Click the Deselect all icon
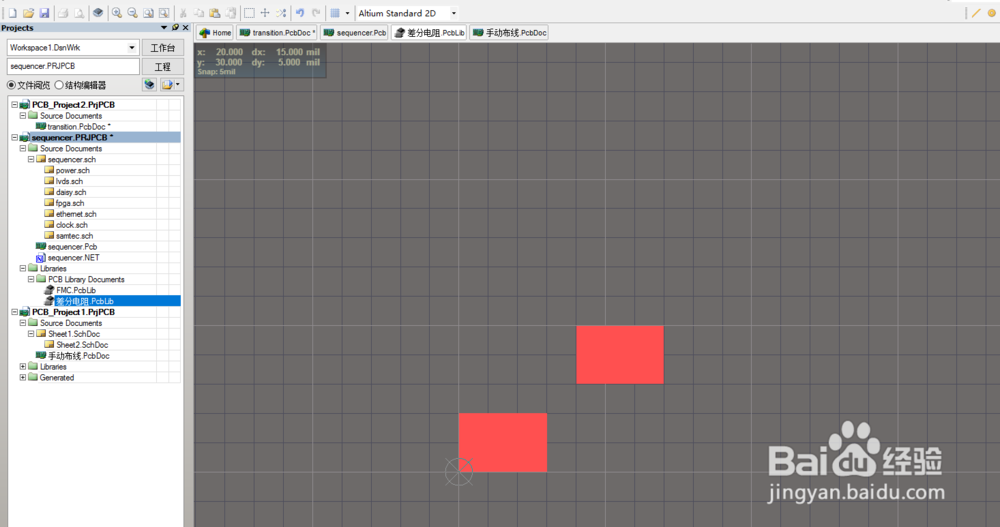The image size is (1000, 527). 281,13
